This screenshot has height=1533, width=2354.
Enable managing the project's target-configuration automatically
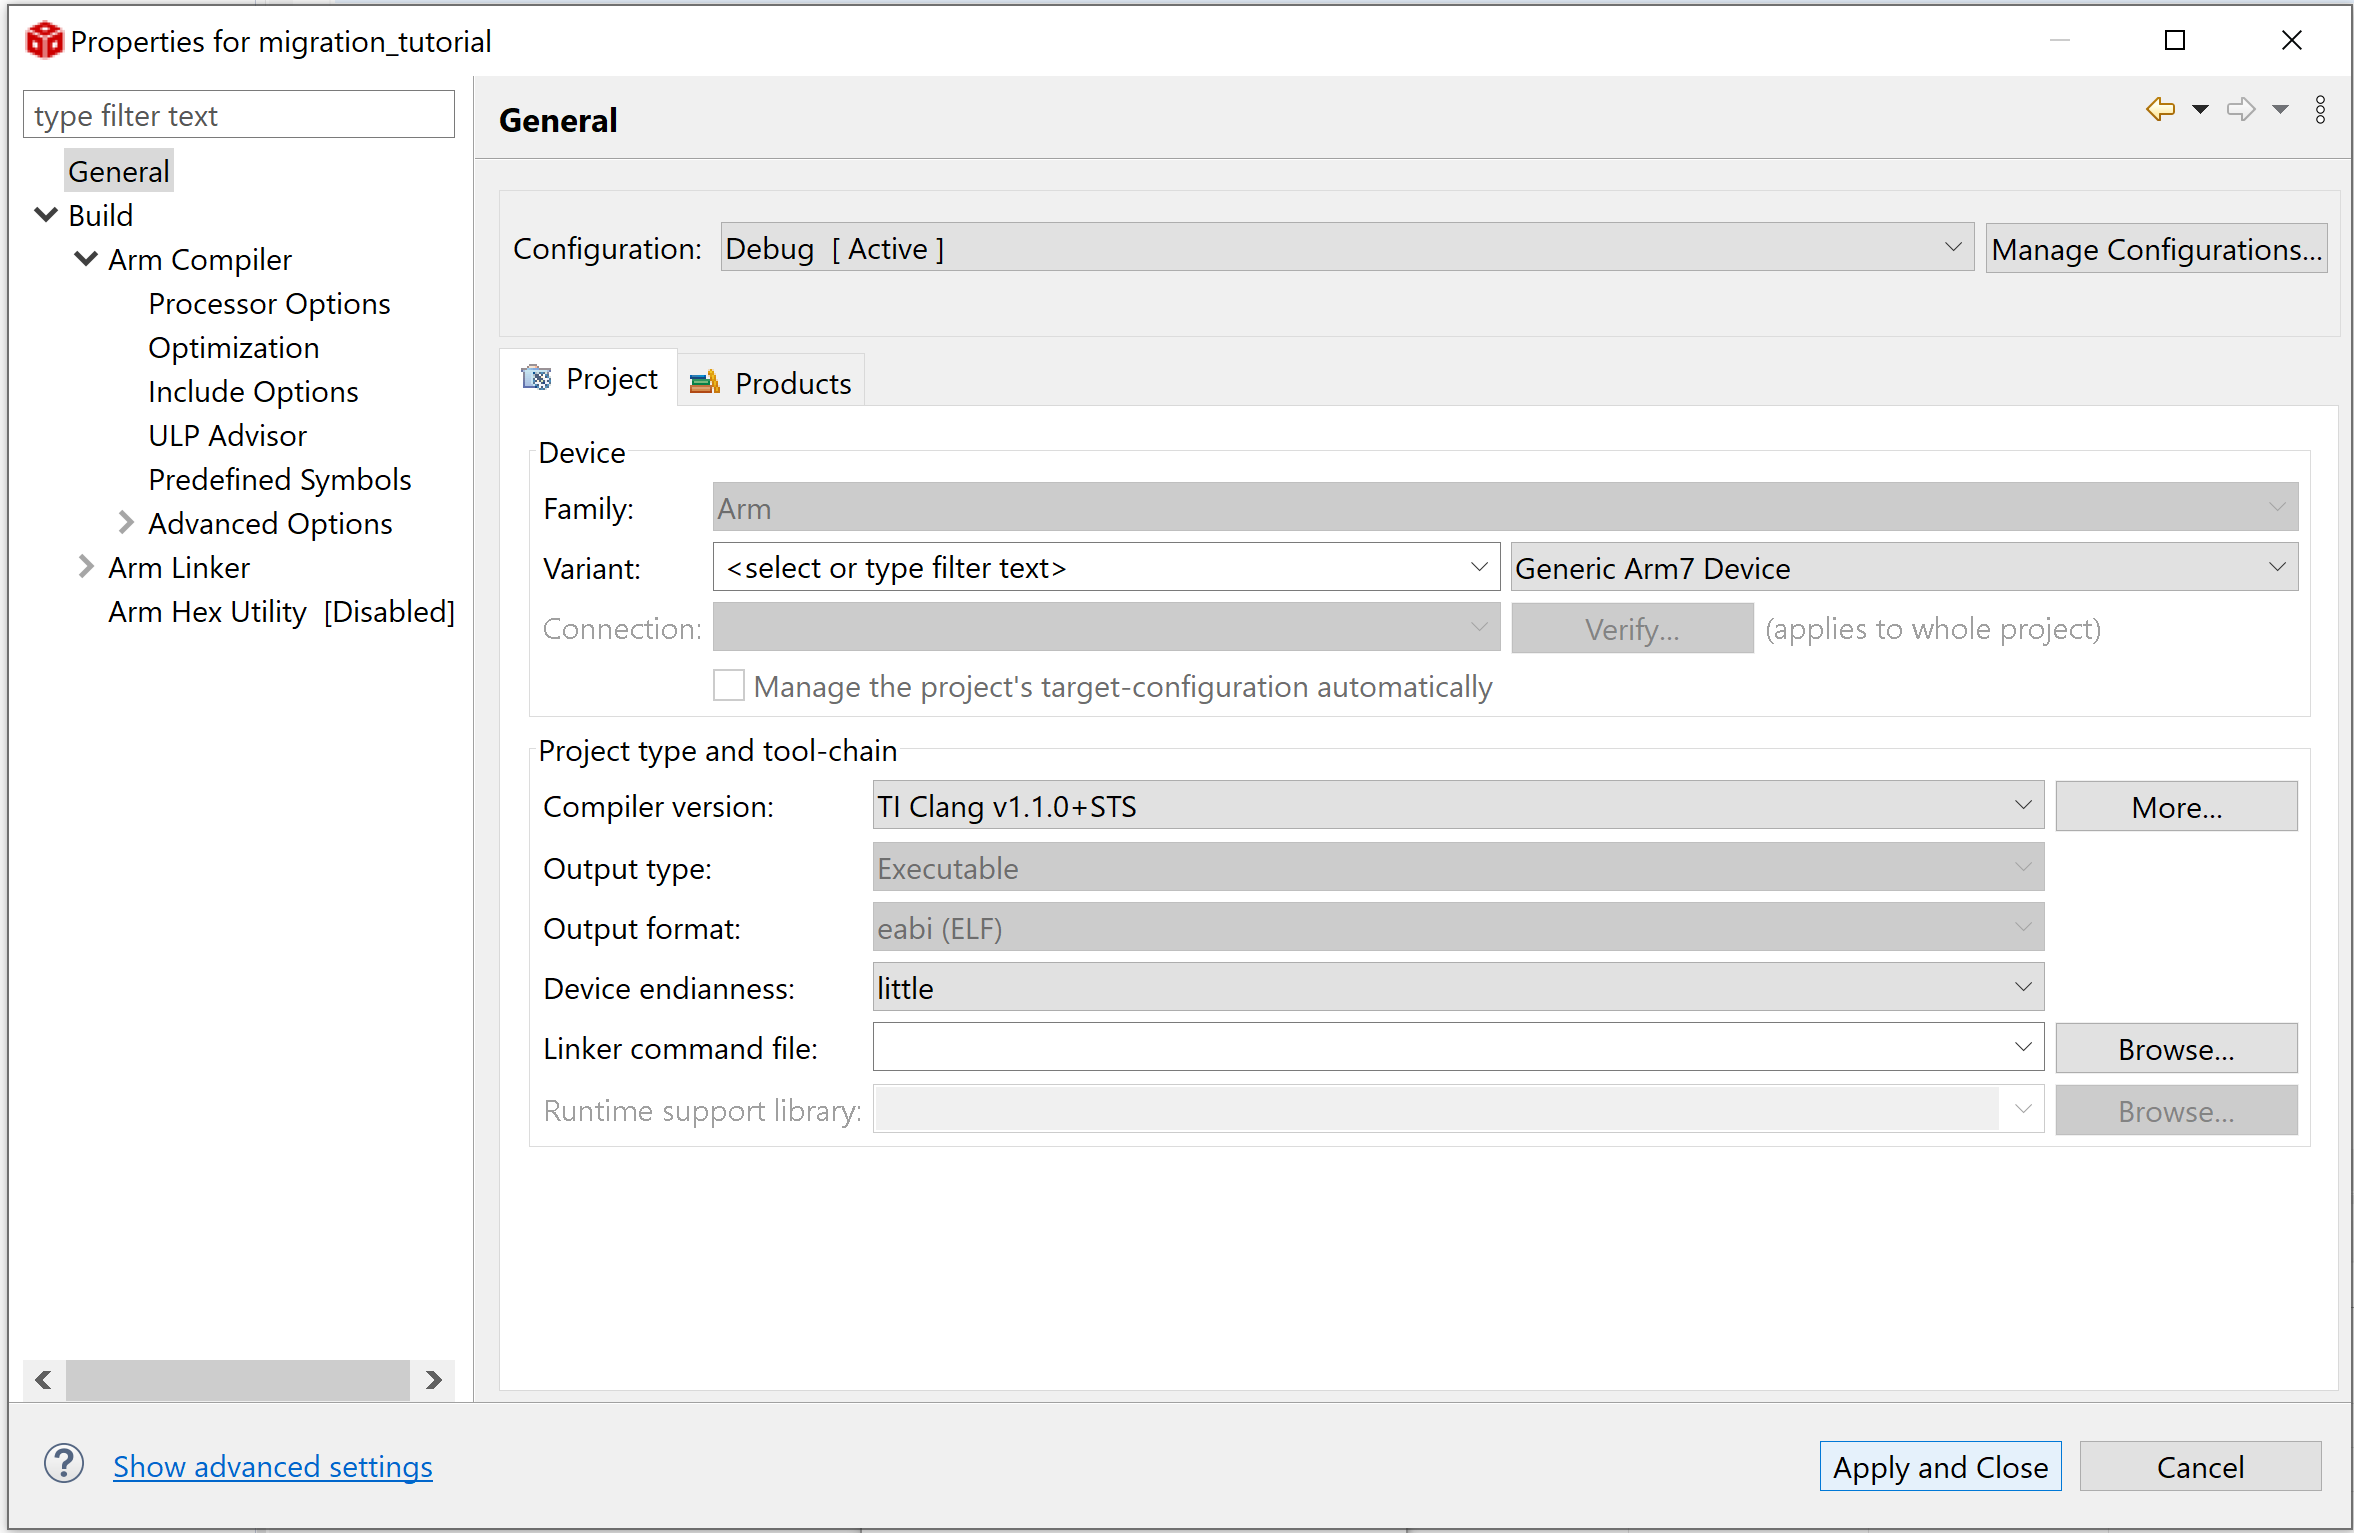[728, 685]
